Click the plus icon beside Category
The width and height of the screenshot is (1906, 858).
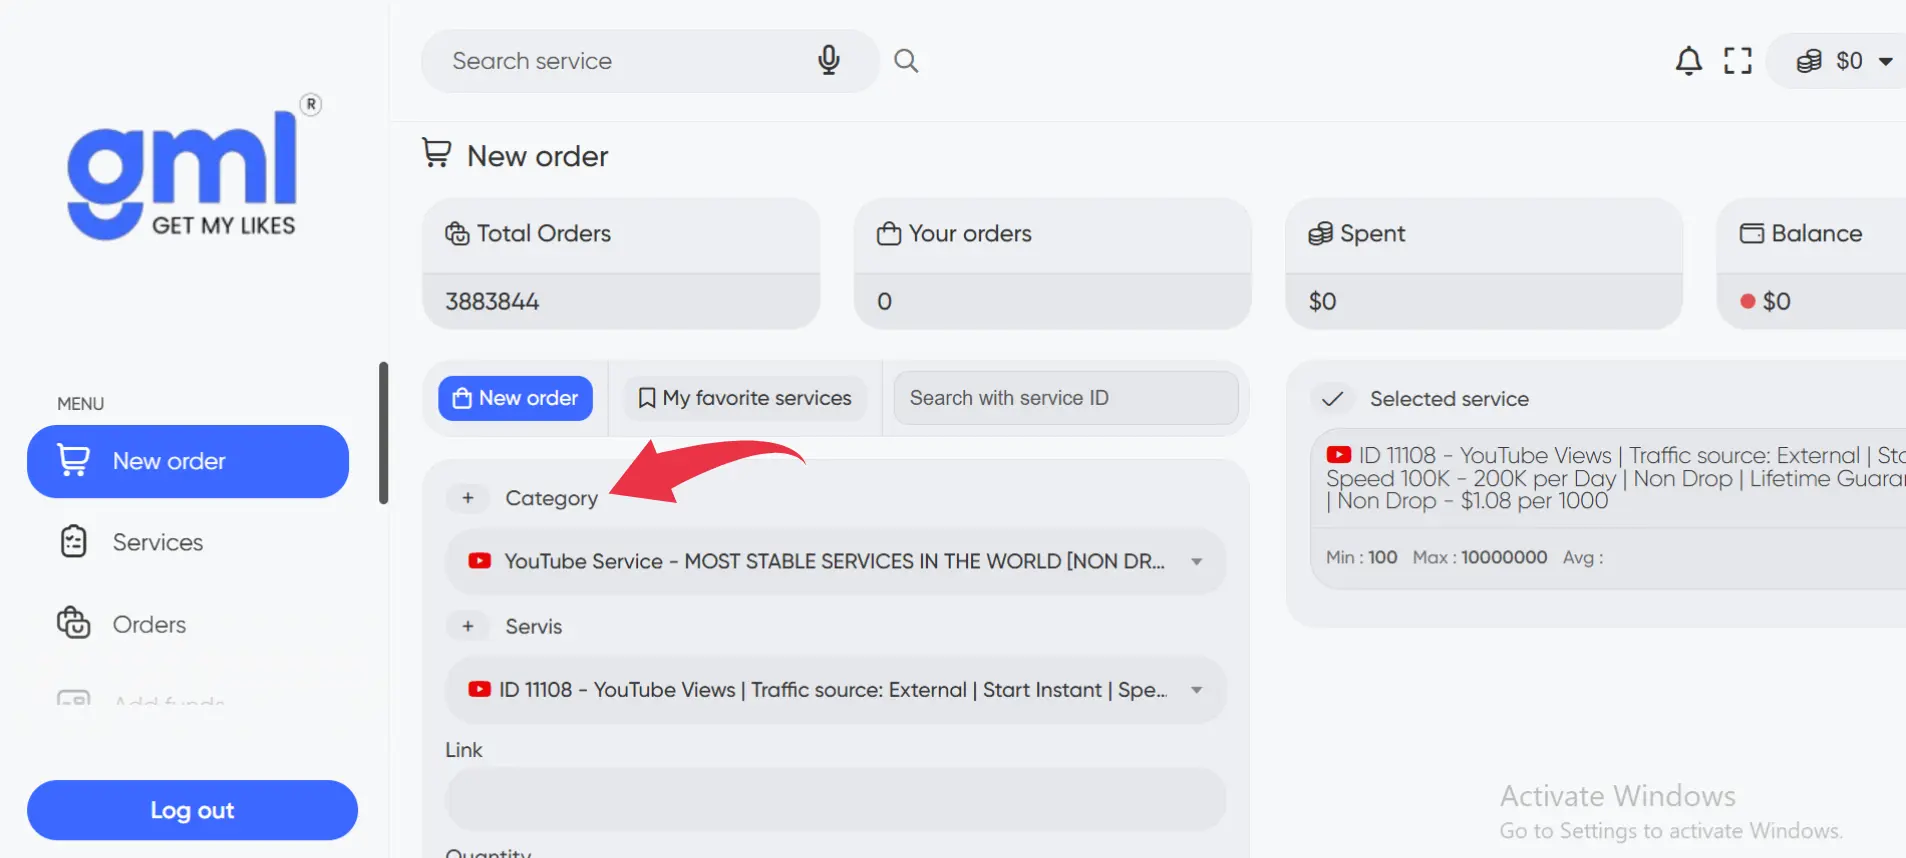tap(468, 498)
